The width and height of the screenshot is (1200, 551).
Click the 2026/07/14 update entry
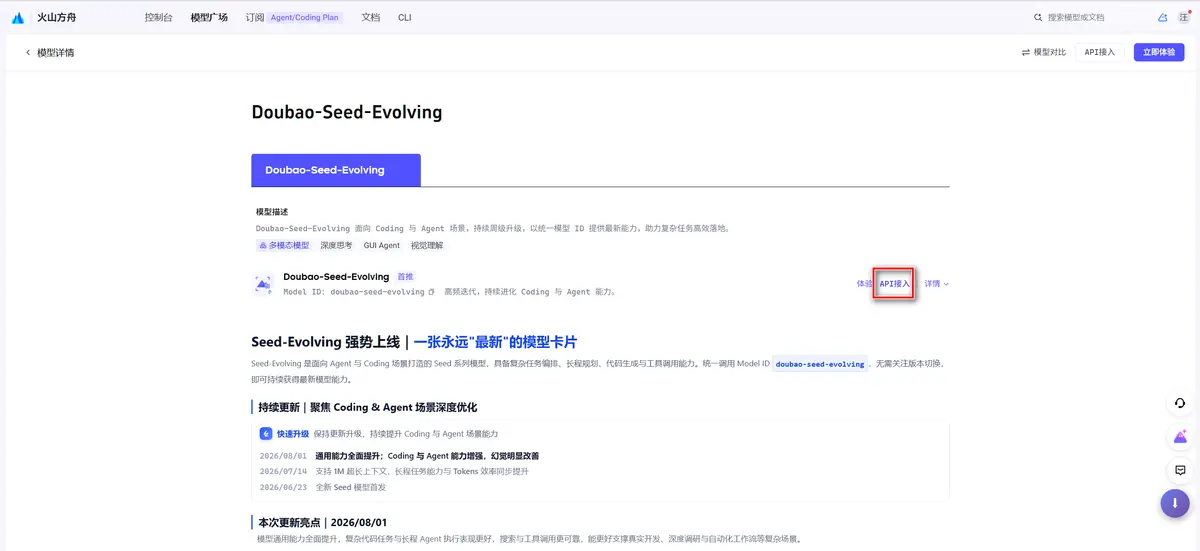point(393,471)
